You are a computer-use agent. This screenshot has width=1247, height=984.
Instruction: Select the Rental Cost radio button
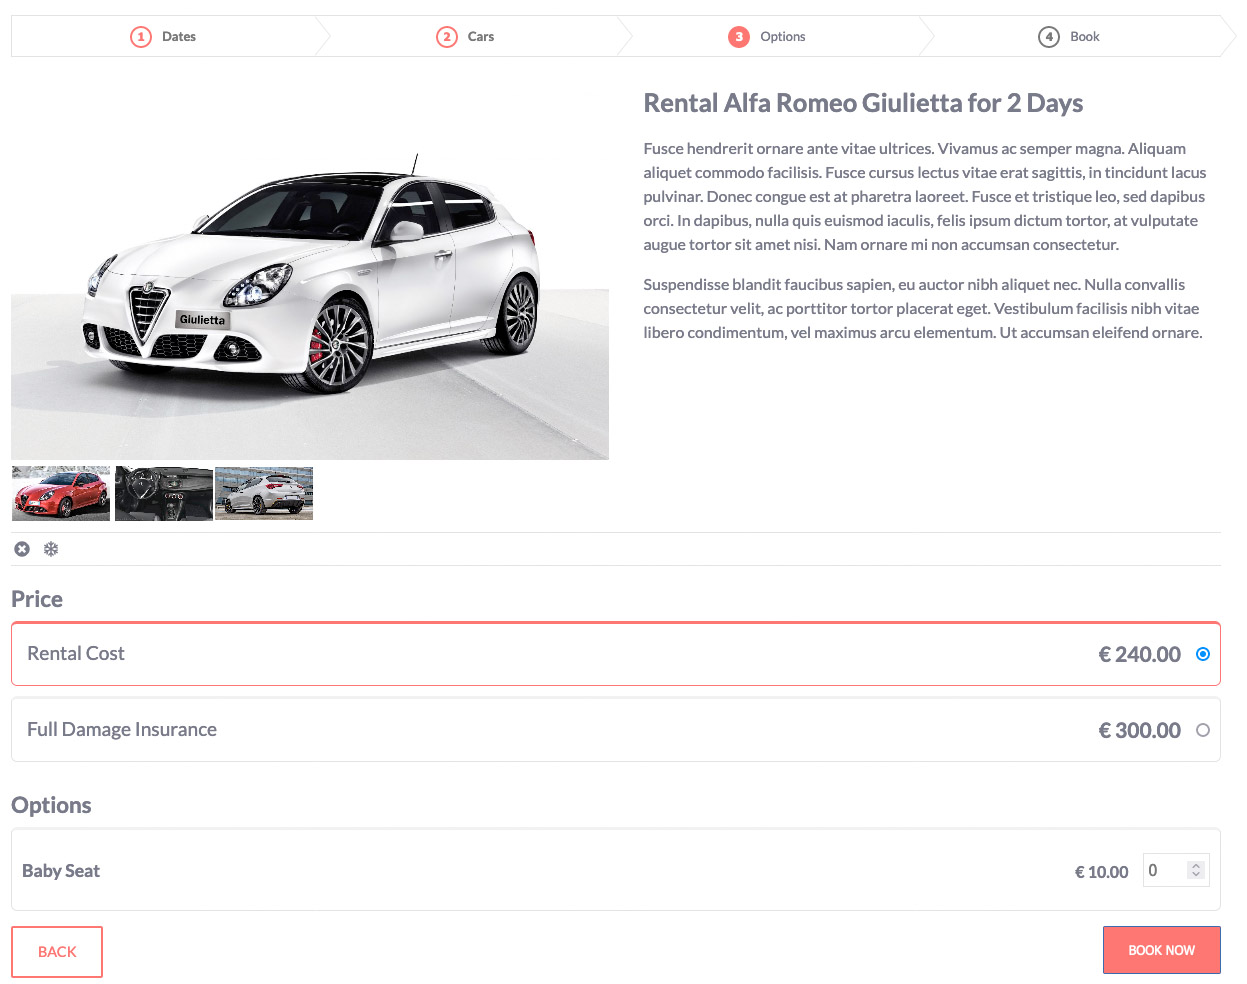point(1203,654)
